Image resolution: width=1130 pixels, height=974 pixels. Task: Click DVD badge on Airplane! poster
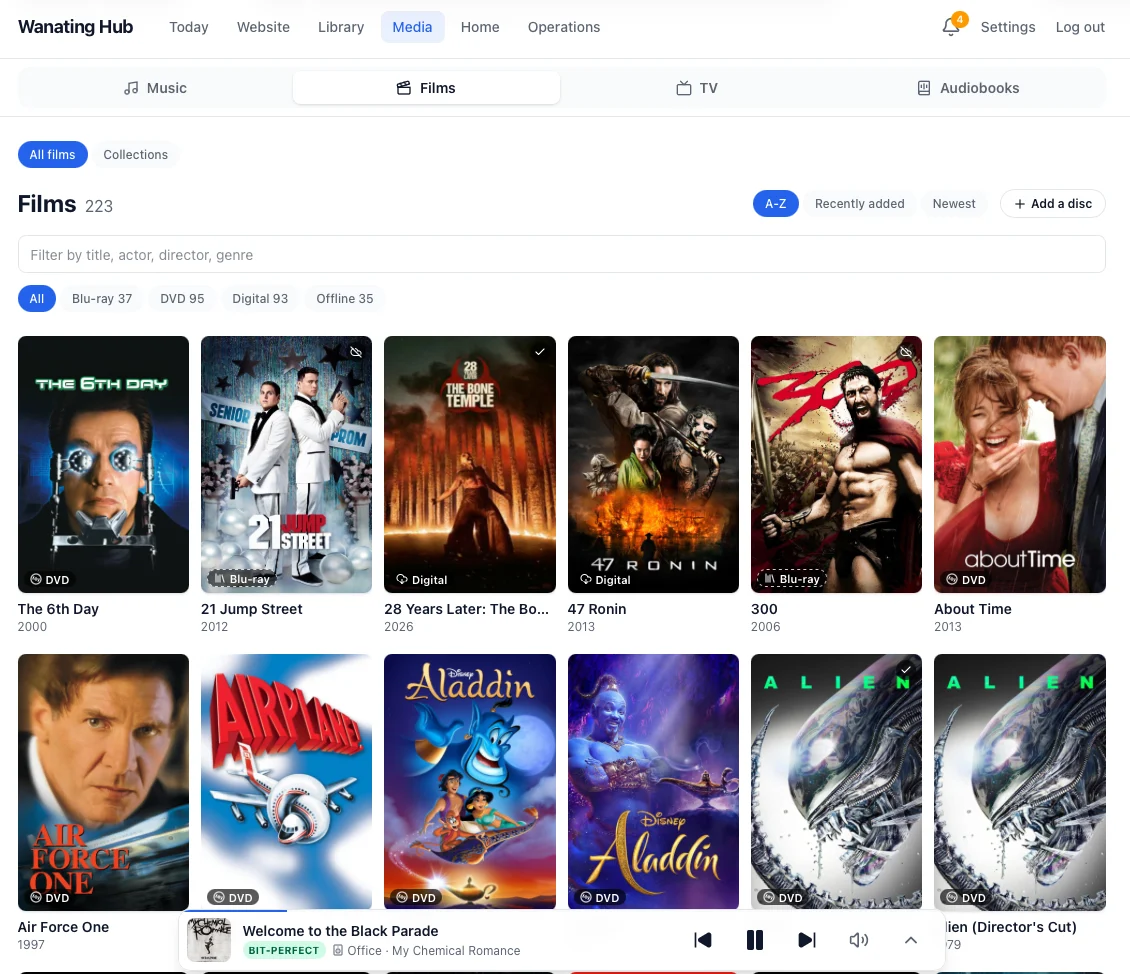click(x=233, y=898)
